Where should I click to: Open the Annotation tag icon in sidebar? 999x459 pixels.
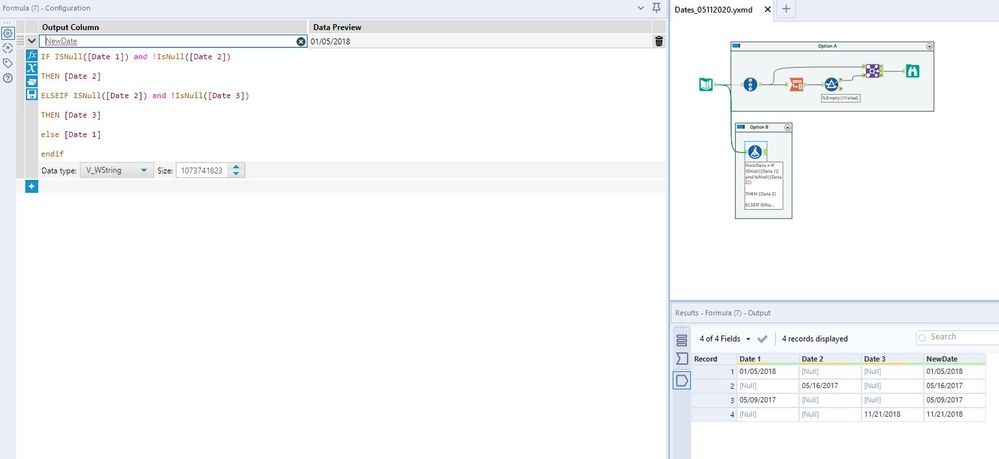8,63
